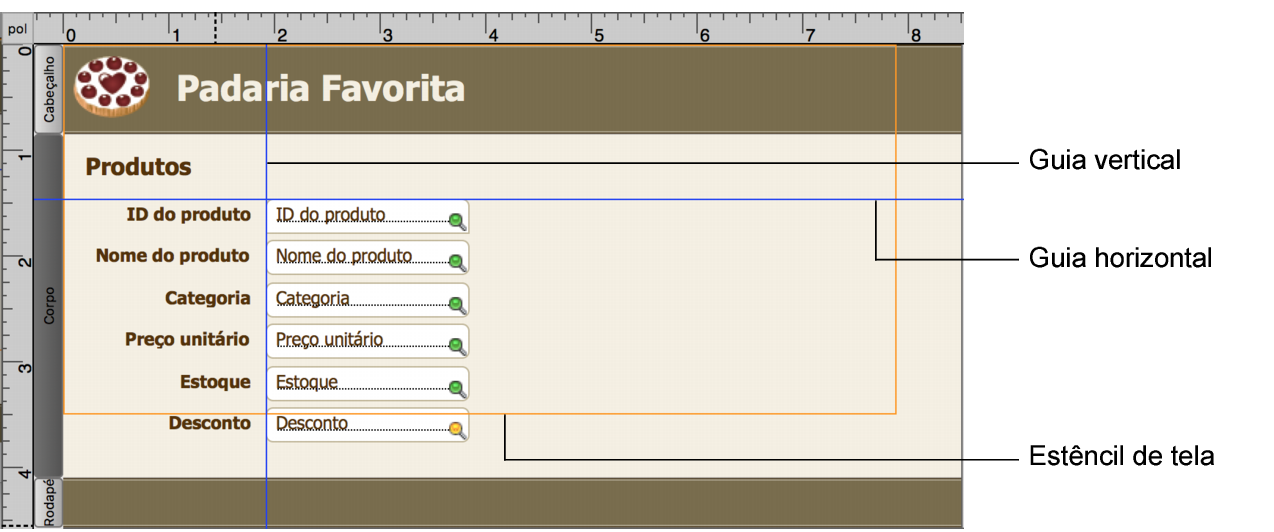
Task: Click magnifier icon in Nome do produto field
Action: pos(456,262)
